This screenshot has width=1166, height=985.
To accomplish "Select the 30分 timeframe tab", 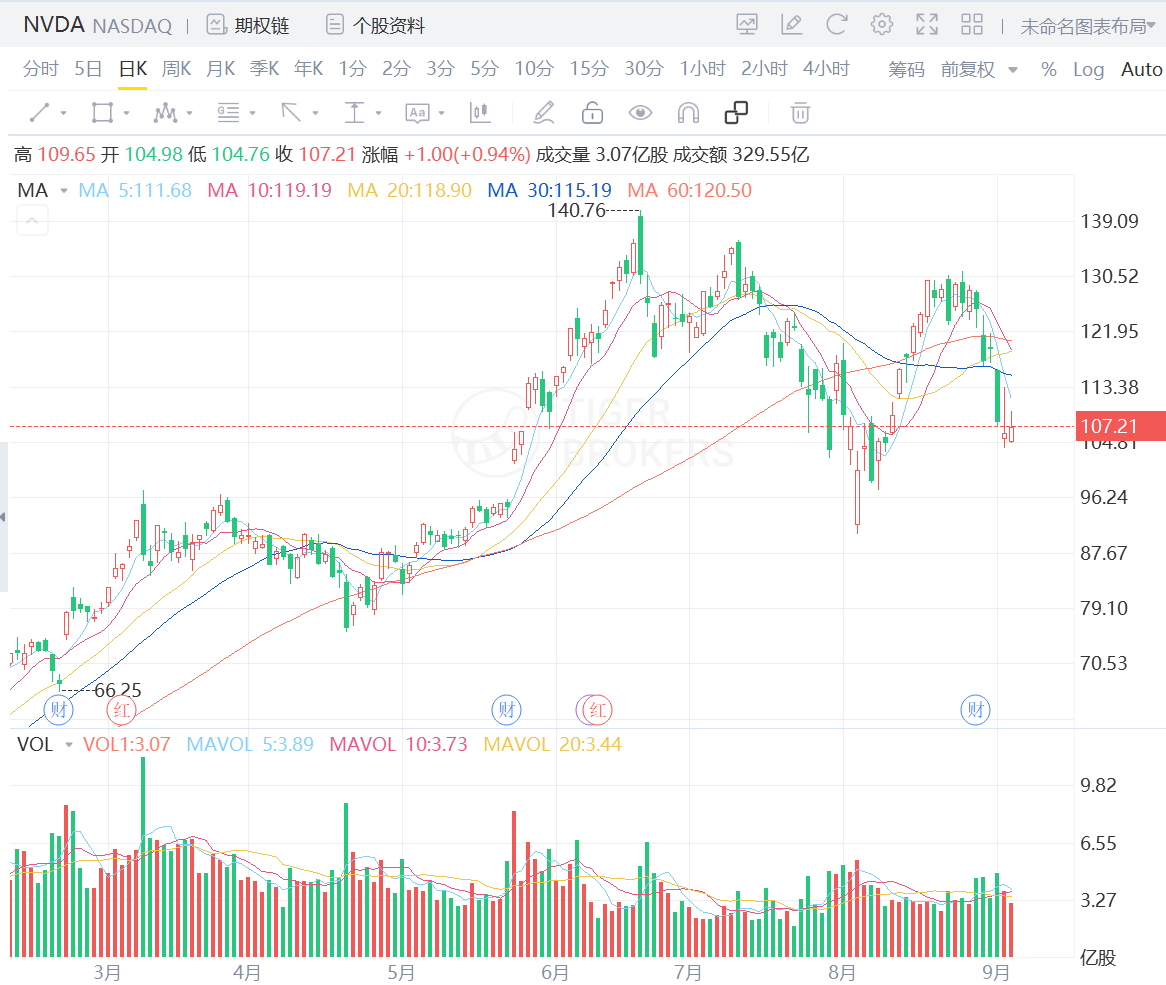I will 643,69.
